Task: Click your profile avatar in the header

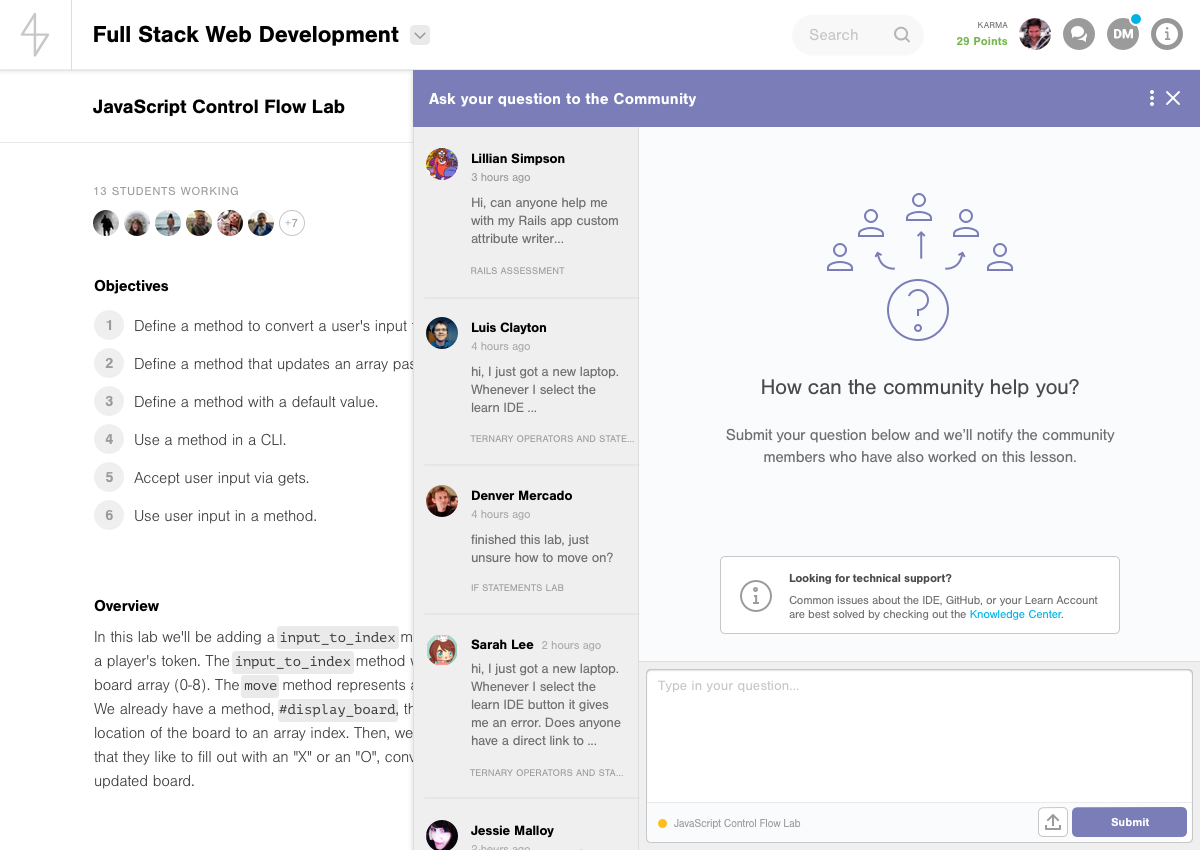Action: tap(1035, 33)
